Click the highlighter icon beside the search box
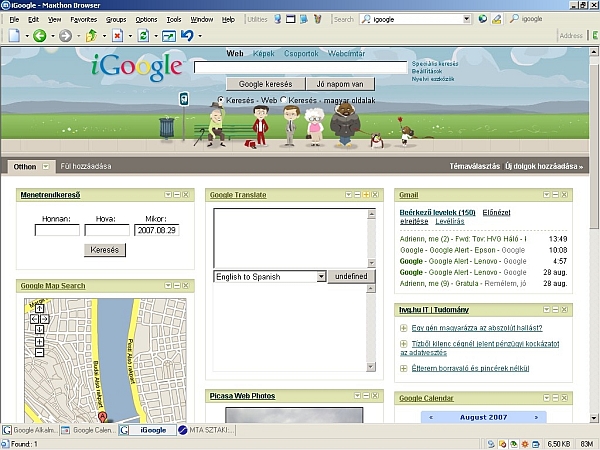This screenshot has height=450, width=600. coord(497,19)
